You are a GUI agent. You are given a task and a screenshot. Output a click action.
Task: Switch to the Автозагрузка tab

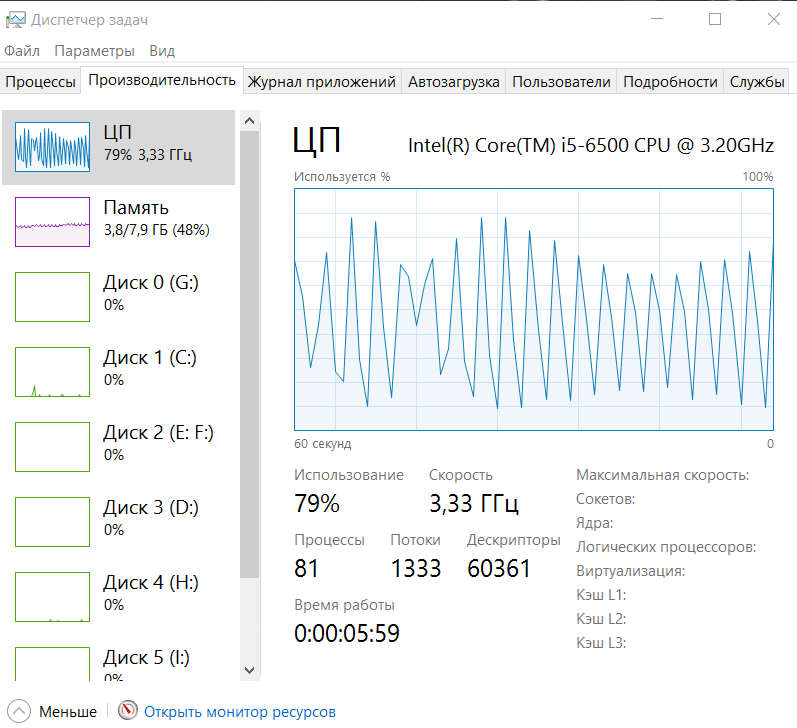(x=453, y=82)
